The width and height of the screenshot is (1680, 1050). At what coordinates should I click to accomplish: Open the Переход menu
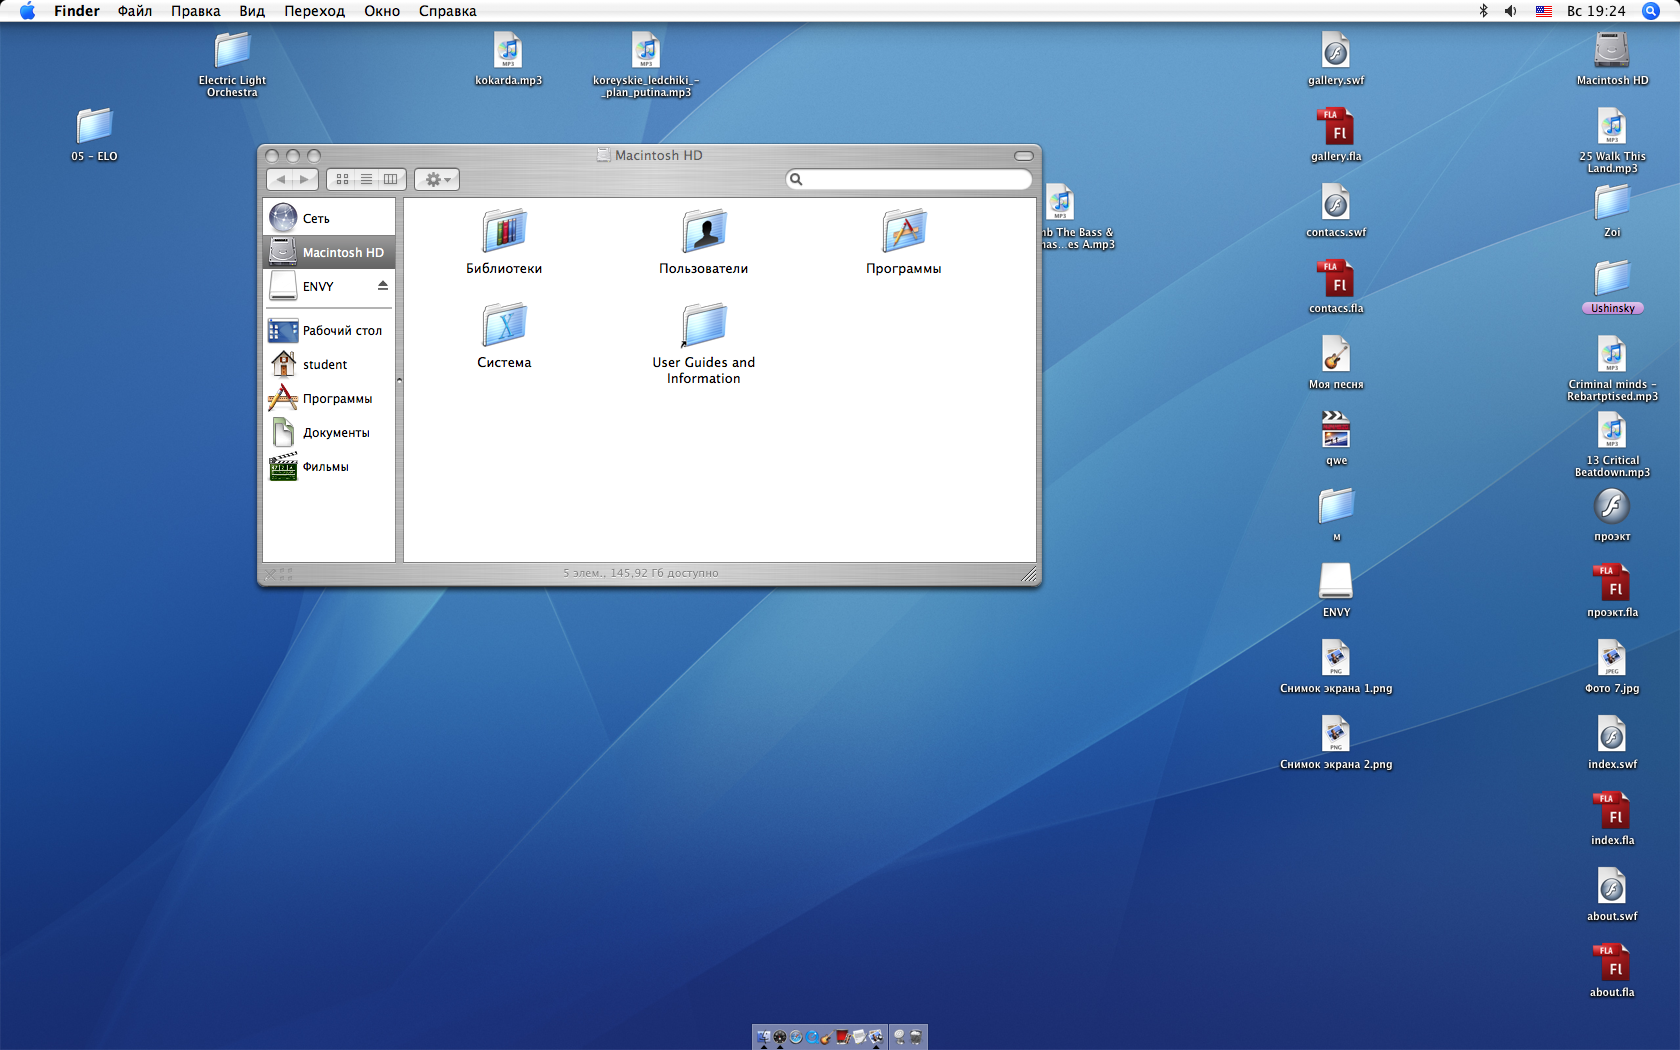coord(314,11)
